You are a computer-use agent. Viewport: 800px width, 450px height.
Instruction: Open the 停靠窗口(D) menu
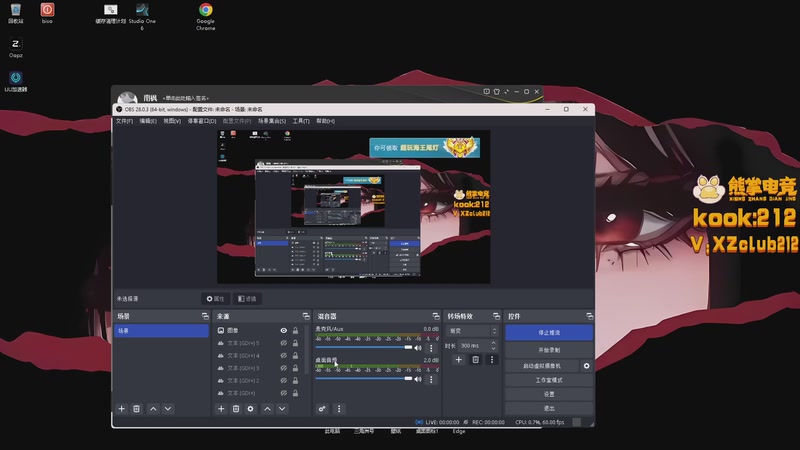202,121
